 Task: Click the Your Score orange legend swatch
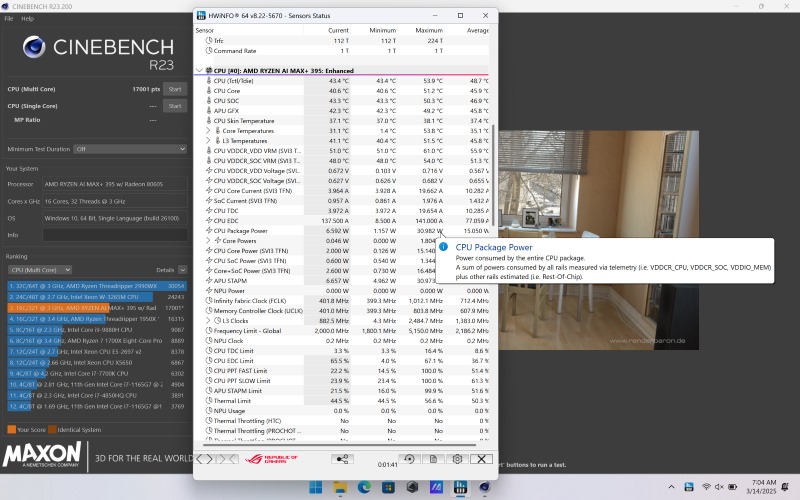click(11, 430)
